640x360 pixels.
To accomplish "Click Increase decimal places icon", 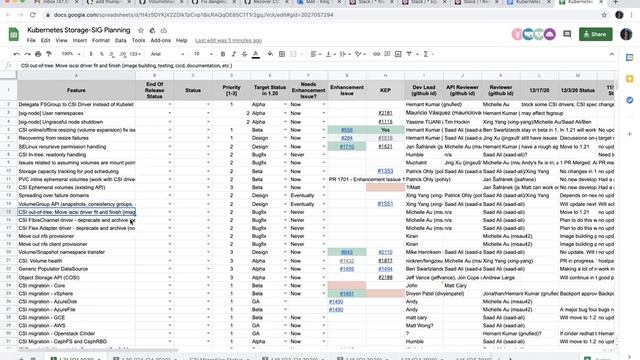I will click(122, 54).
